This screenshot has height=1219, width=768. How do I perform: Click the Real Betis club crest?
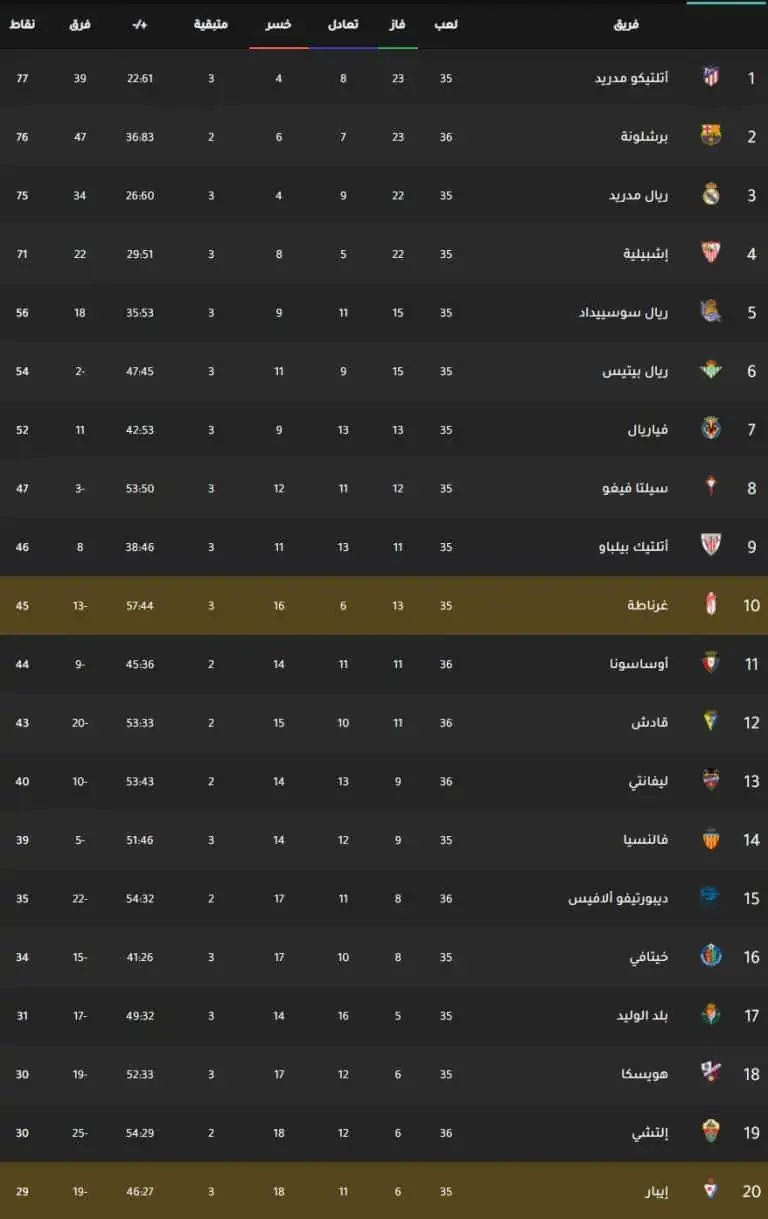[x=711, y=371]
